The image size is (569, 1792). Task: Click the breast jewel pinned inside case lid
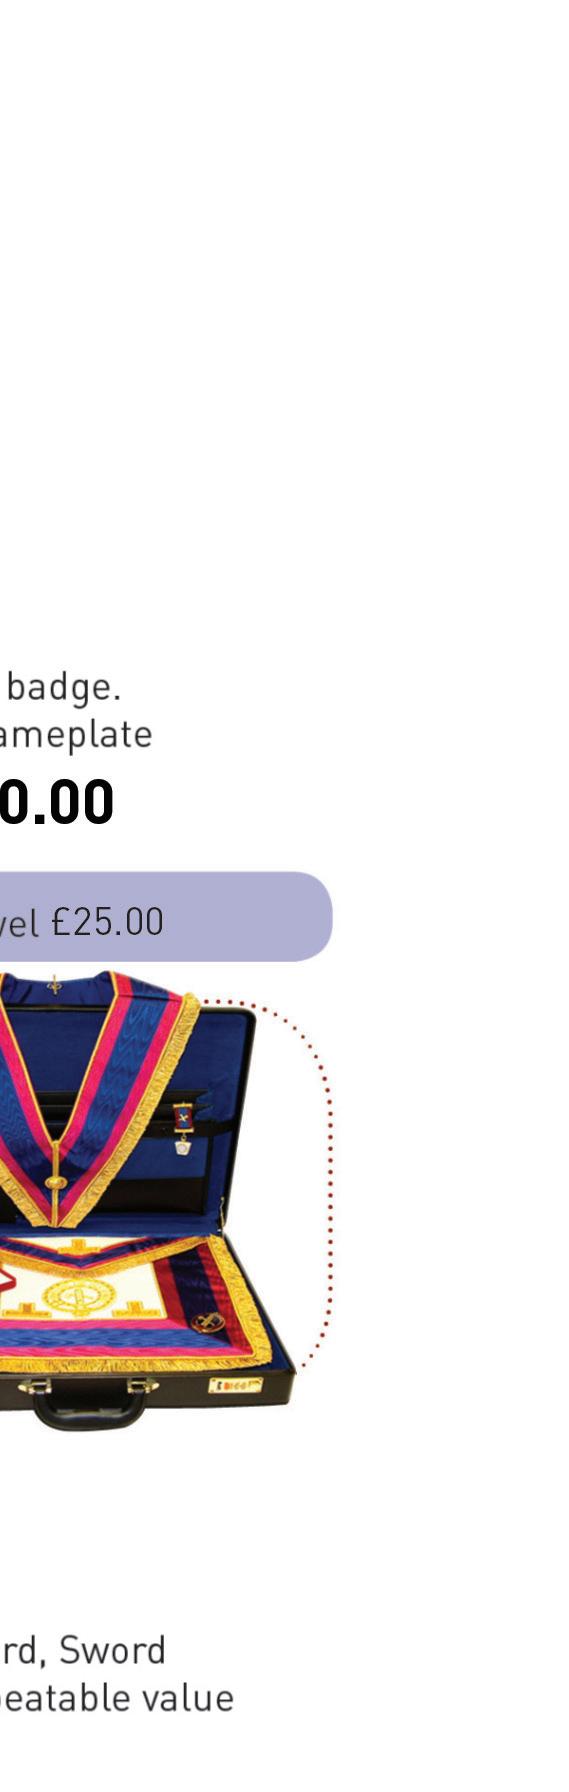(x=182, y=1129)
